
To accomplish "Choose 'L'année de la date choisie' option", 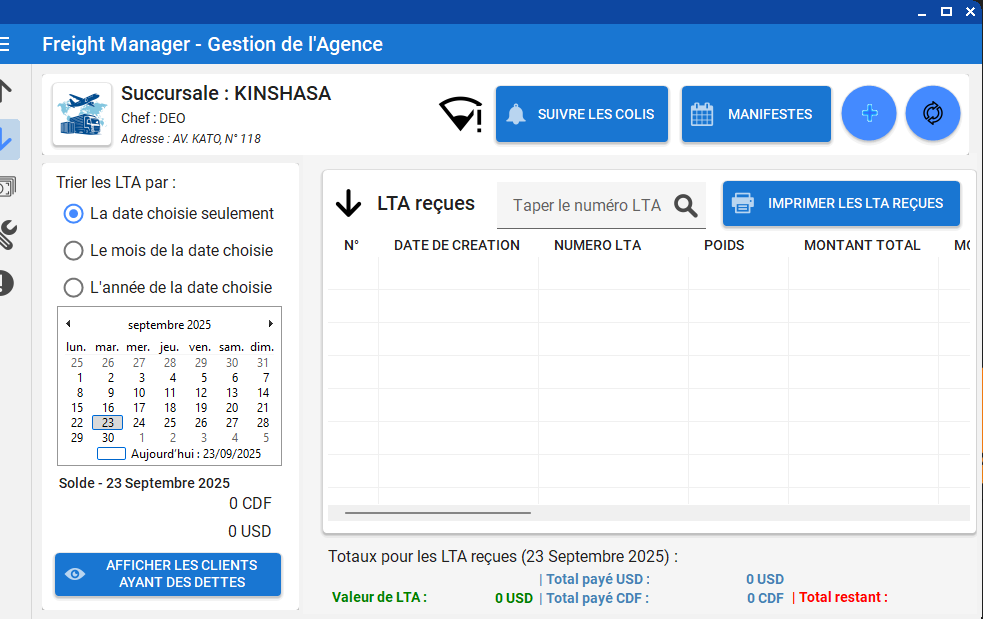I will (73, 287).
